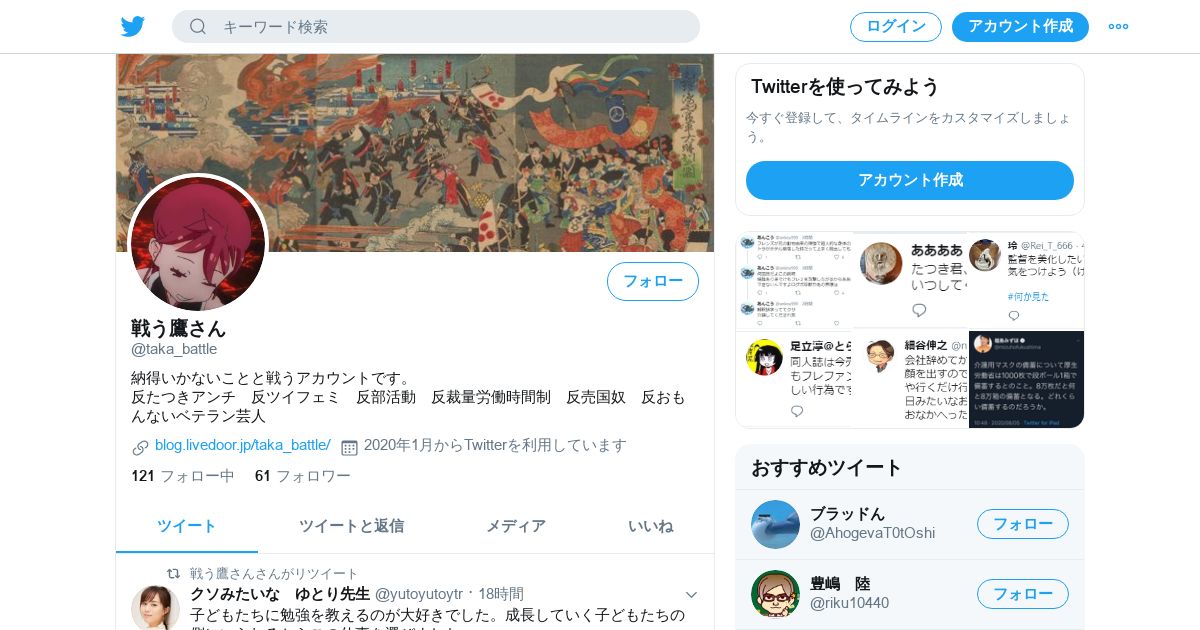The height and width of the screenshot is (630, 1200).
Task: Open the three-dot more options menu
Action: coord(1118,26)
